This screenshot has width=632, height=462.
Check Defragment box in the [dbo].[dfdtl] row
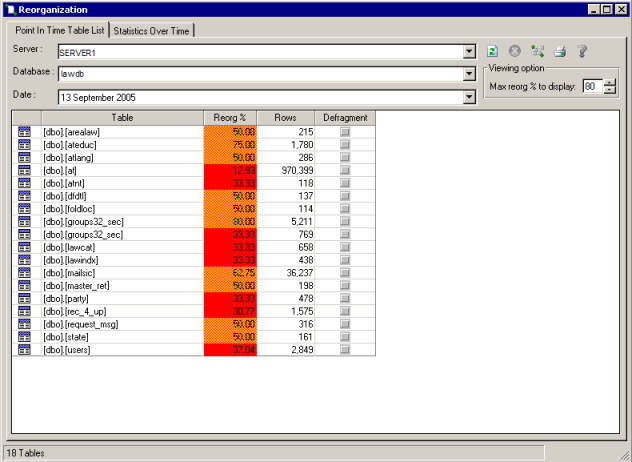tap(345, 196)
